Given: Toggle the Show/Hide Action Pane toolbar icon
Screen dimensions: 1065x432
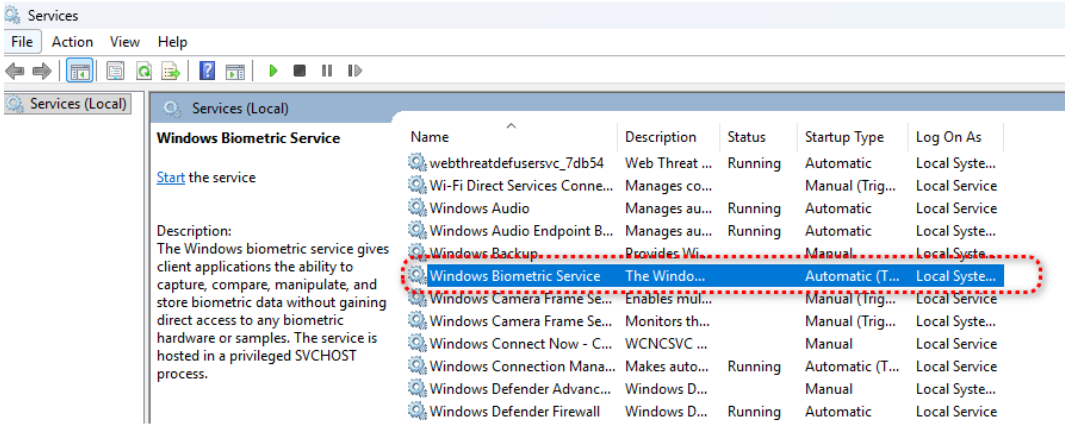Looking at the screenshot, I should click(x=235, y=71).
